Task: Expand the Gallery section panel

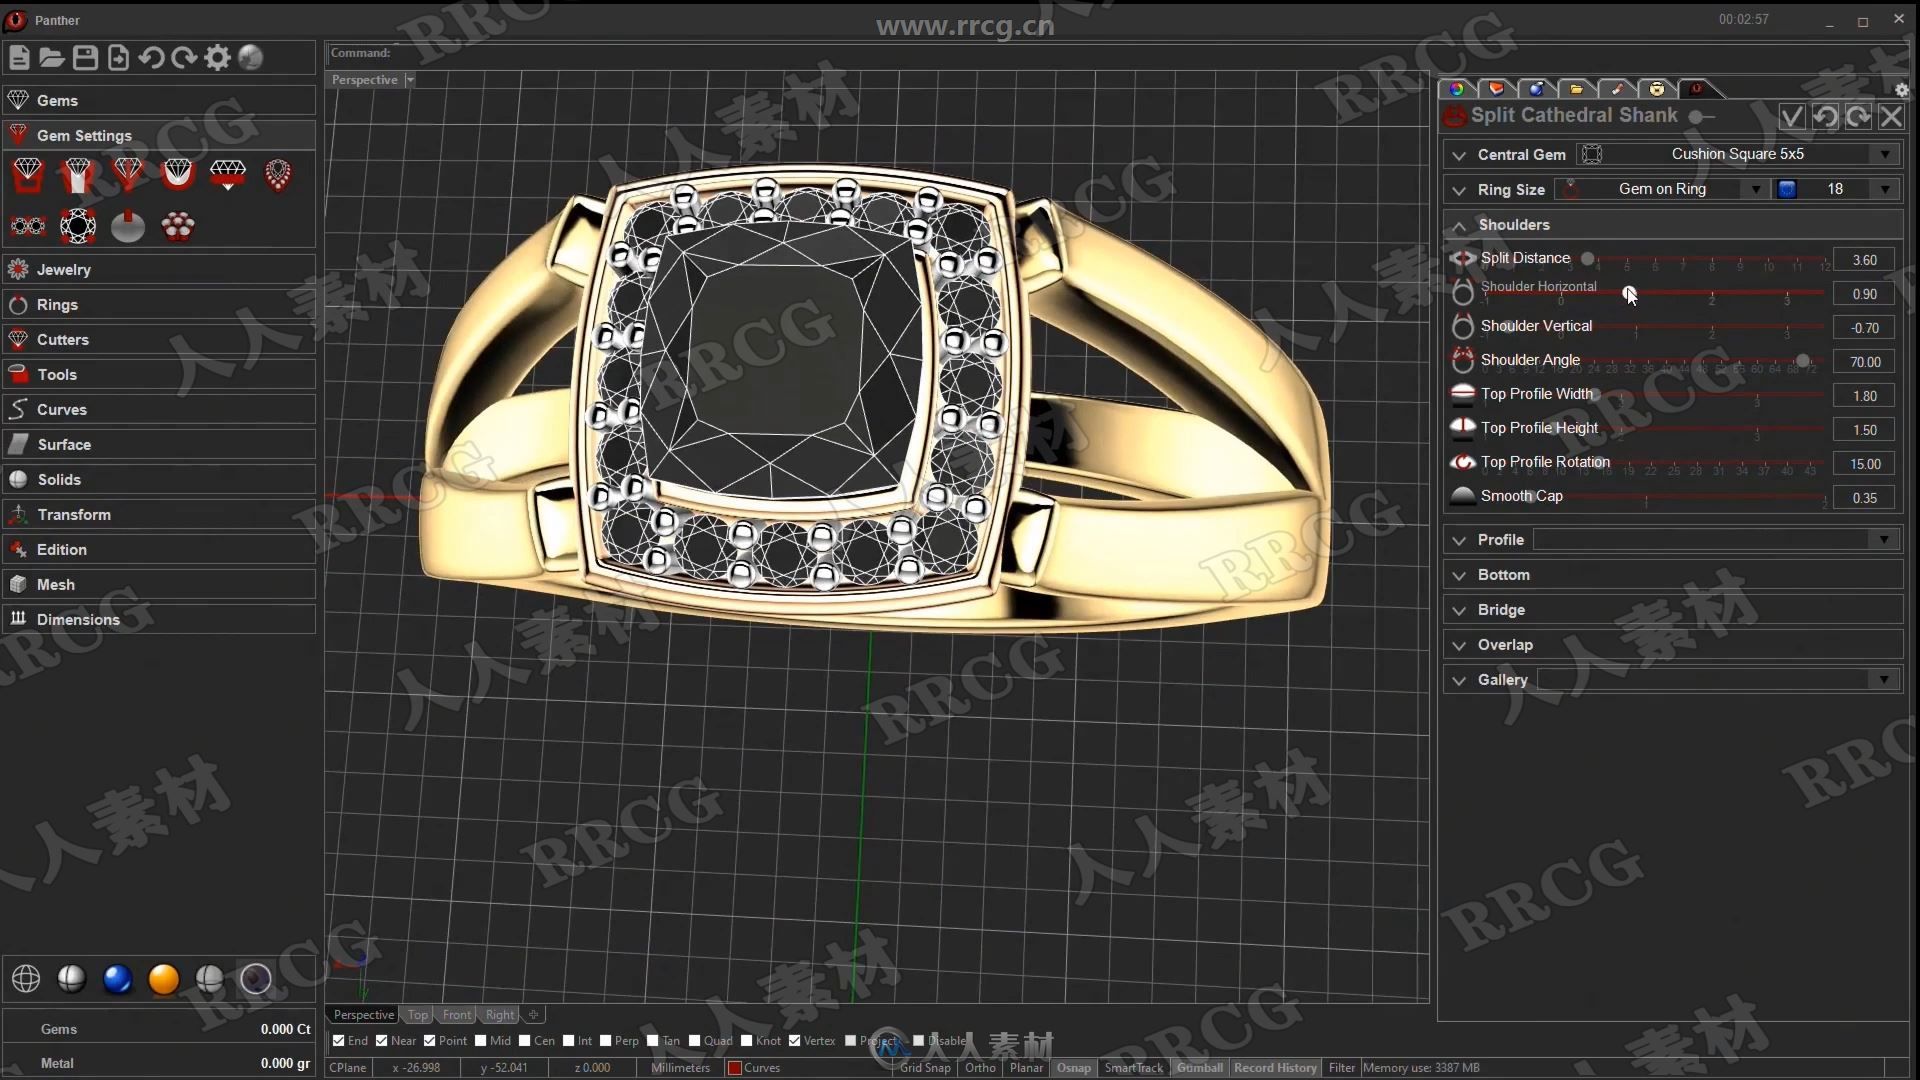Action: 1458,678
